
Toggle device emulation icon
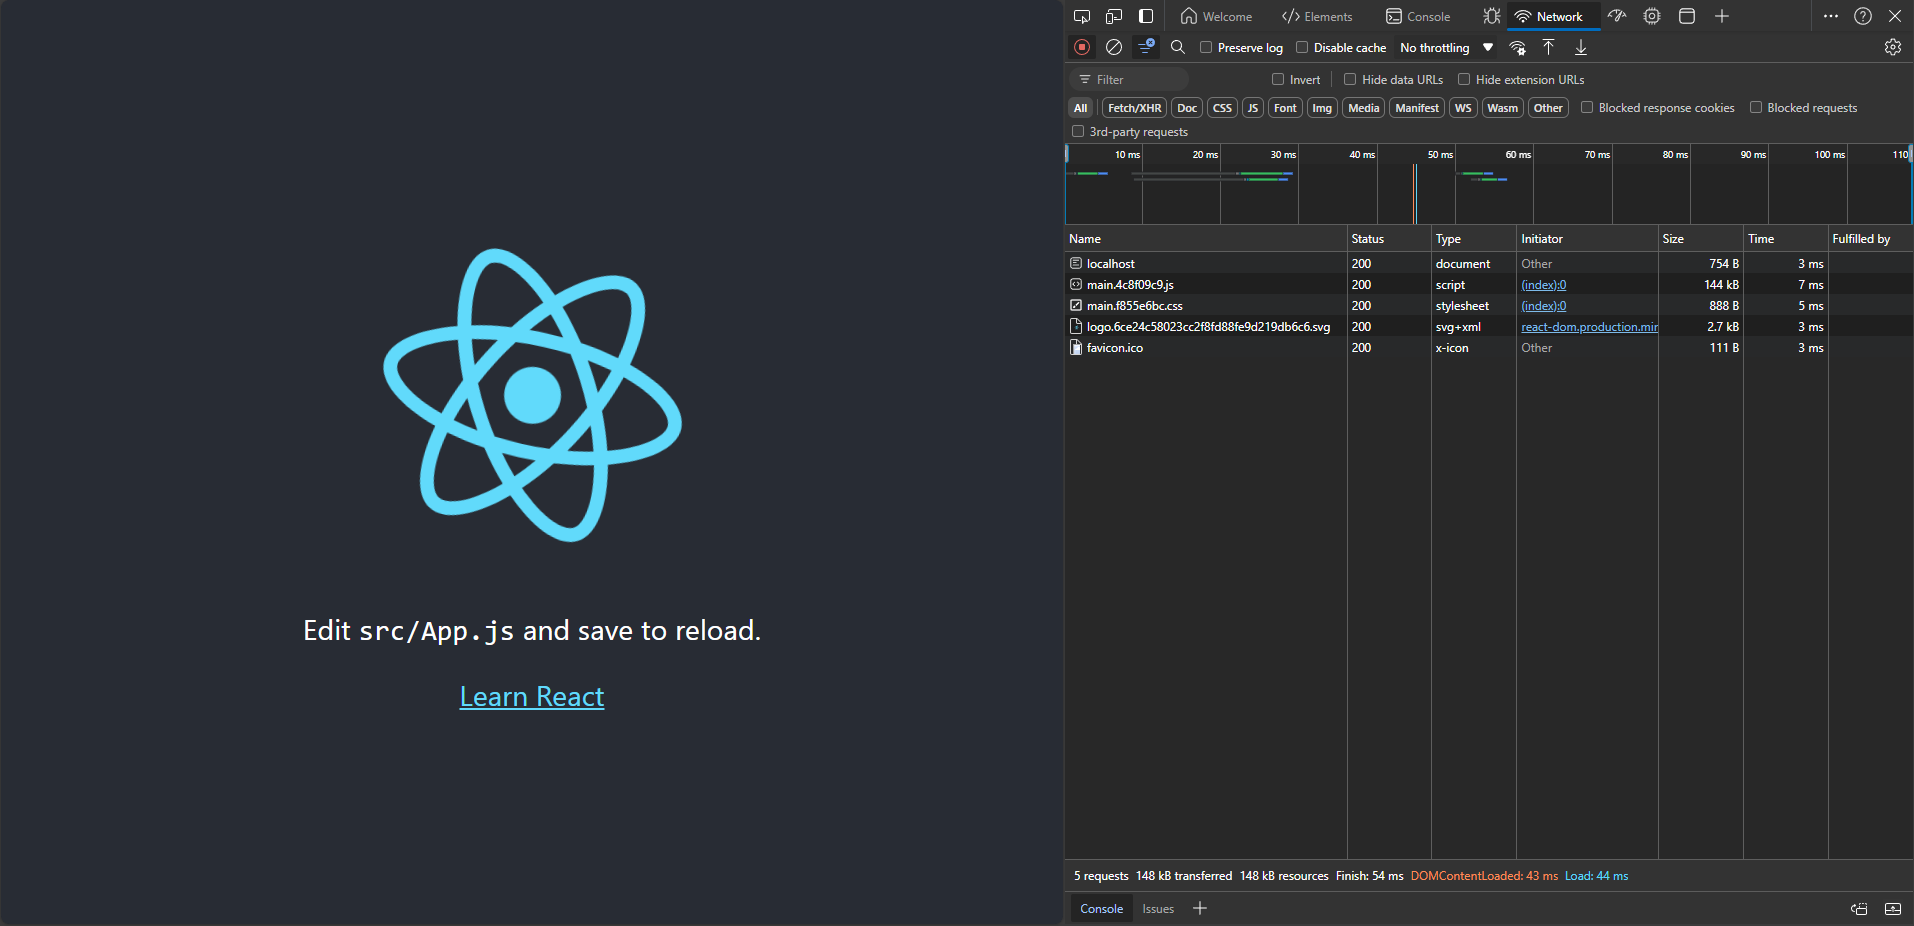pos(1114,16)
